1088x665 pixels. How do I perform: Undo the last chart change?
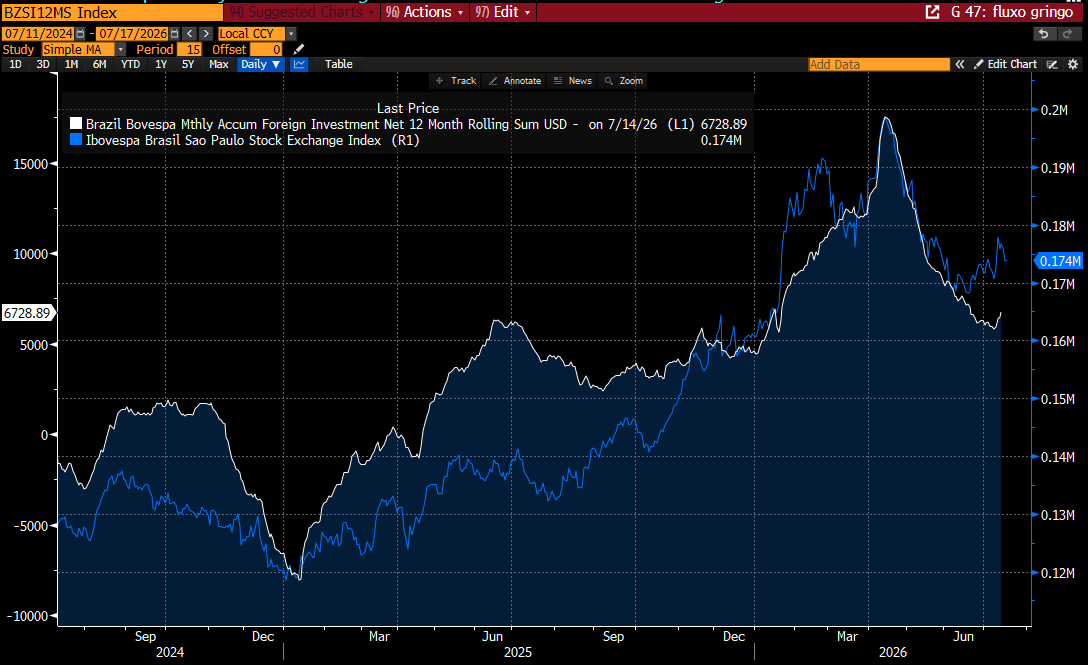click(x=1043, y=33)
